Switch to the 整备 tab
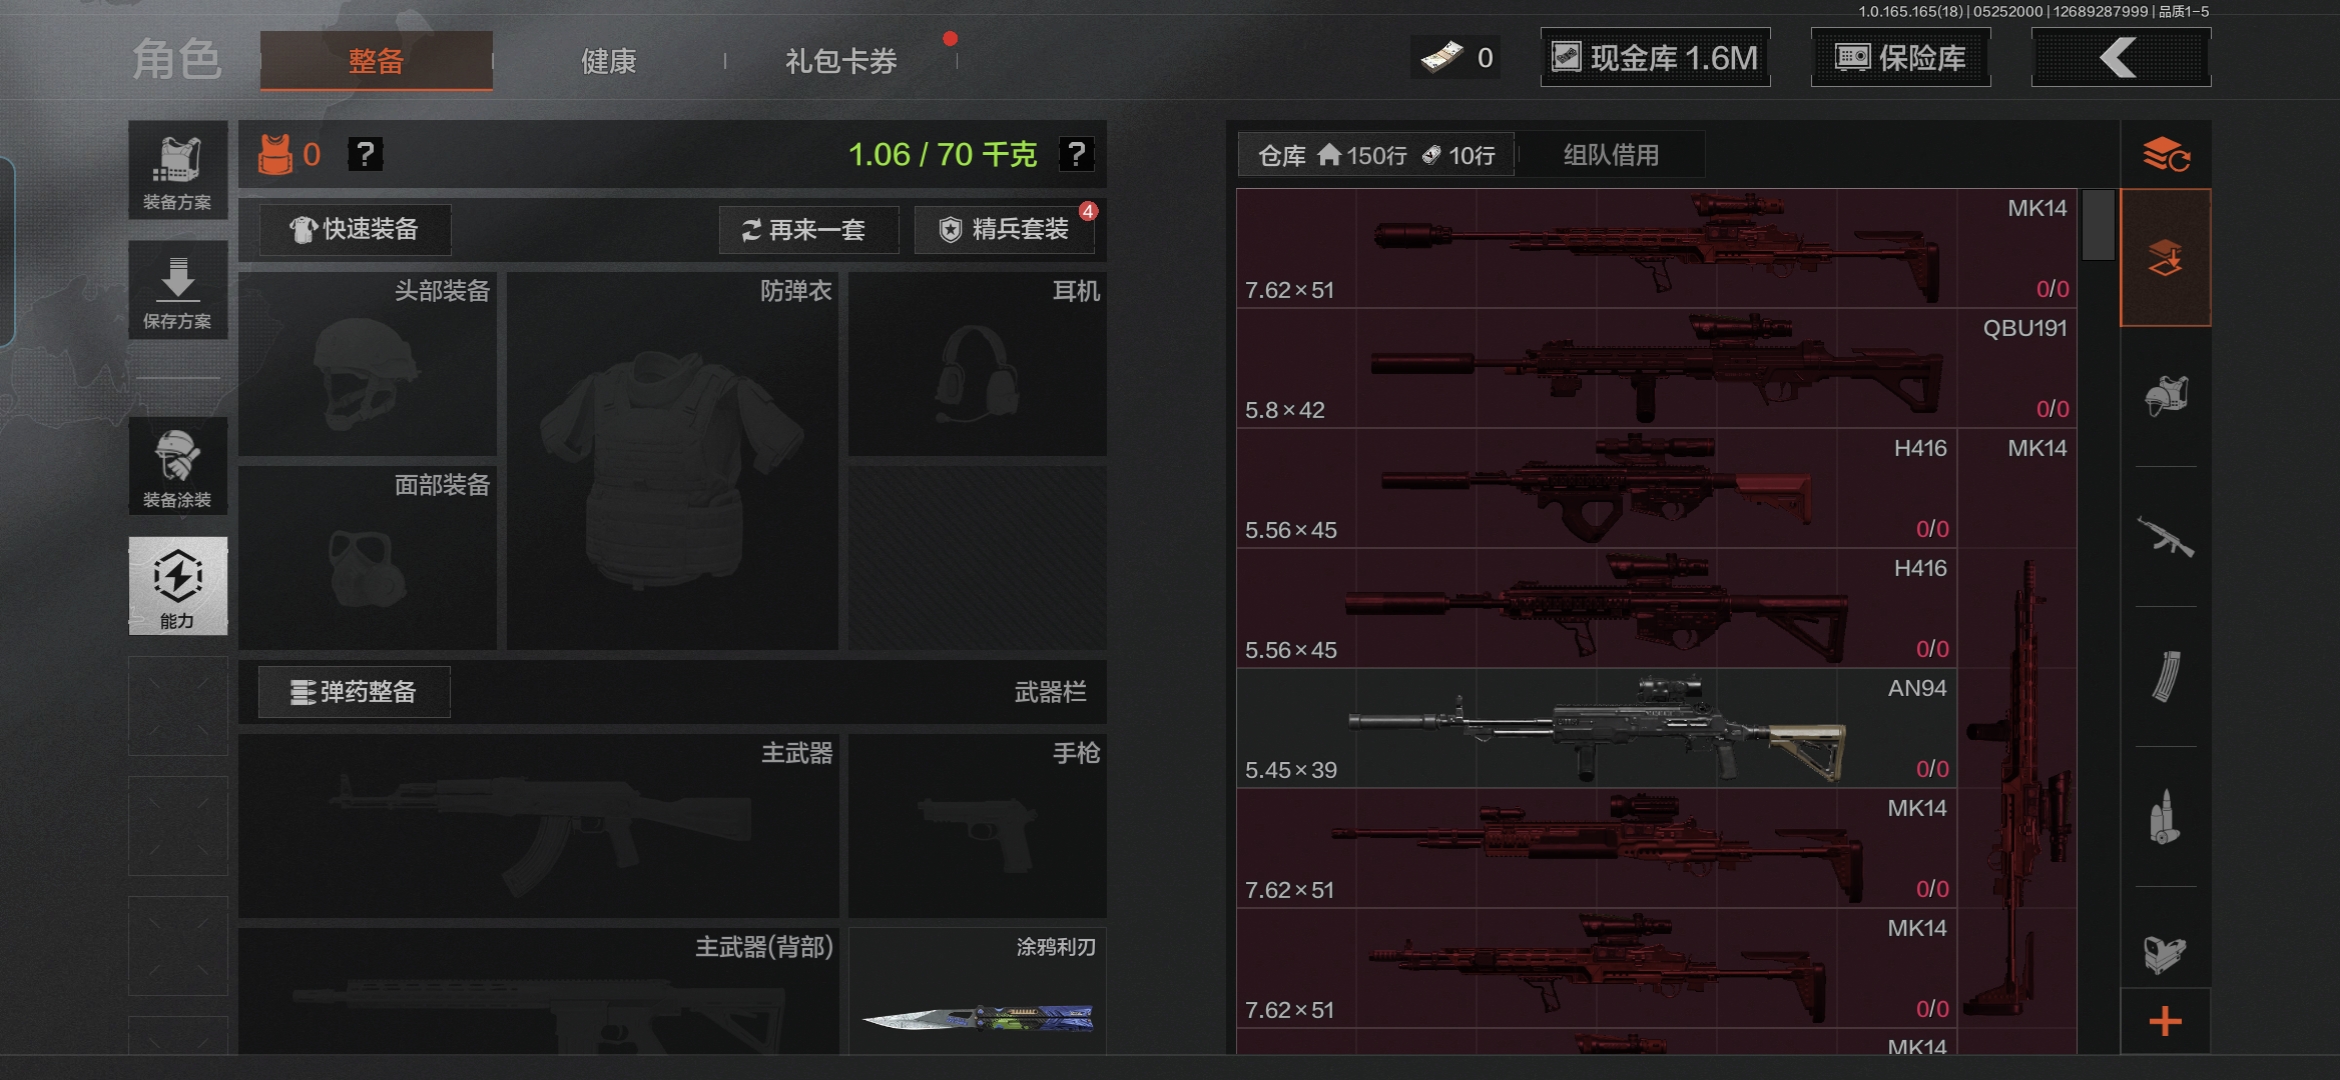The height and width of the screenshot is (1080, 2340). click(x=376, y=60)
